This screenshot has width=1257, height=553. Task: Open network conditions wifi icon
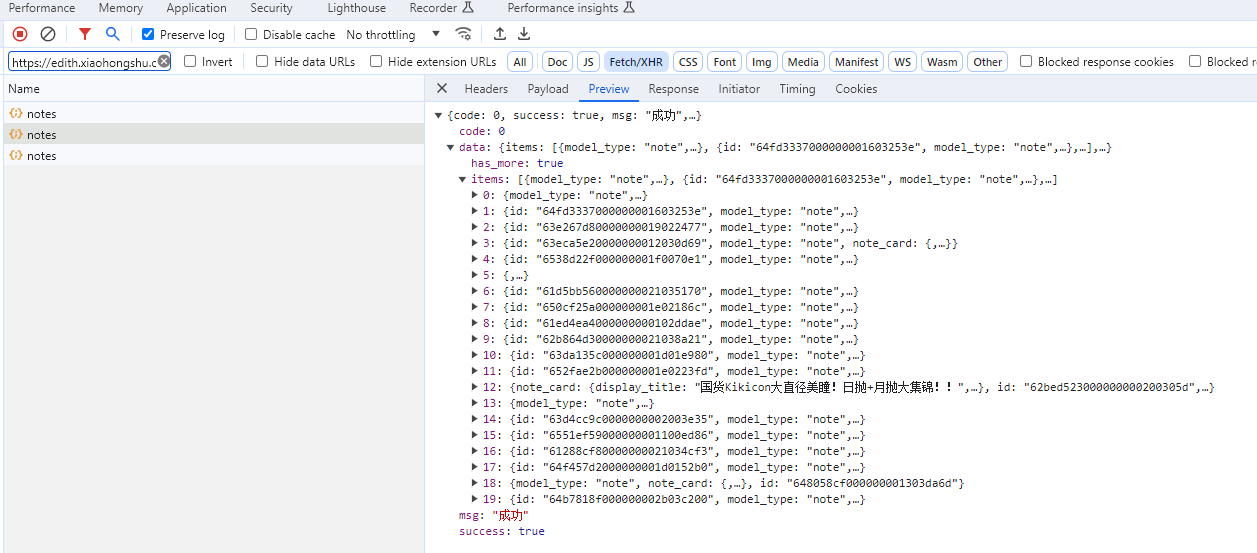[463, 34]
